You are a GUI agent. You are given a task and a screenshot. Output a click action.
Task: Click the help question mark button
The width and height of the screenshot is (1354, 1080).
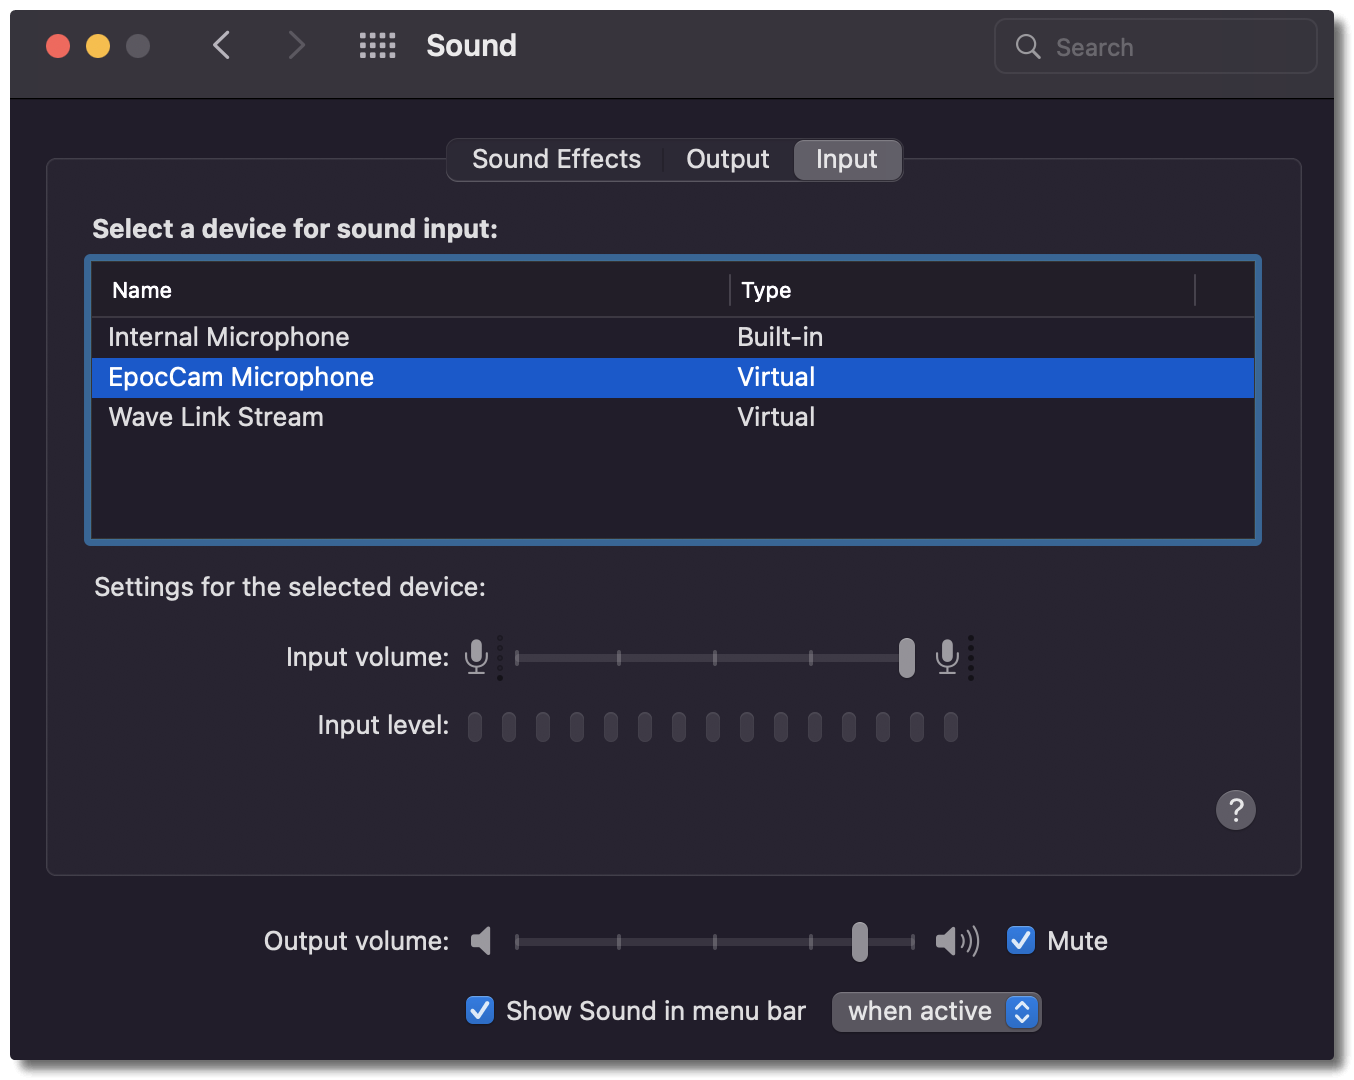coord(1235,810)
